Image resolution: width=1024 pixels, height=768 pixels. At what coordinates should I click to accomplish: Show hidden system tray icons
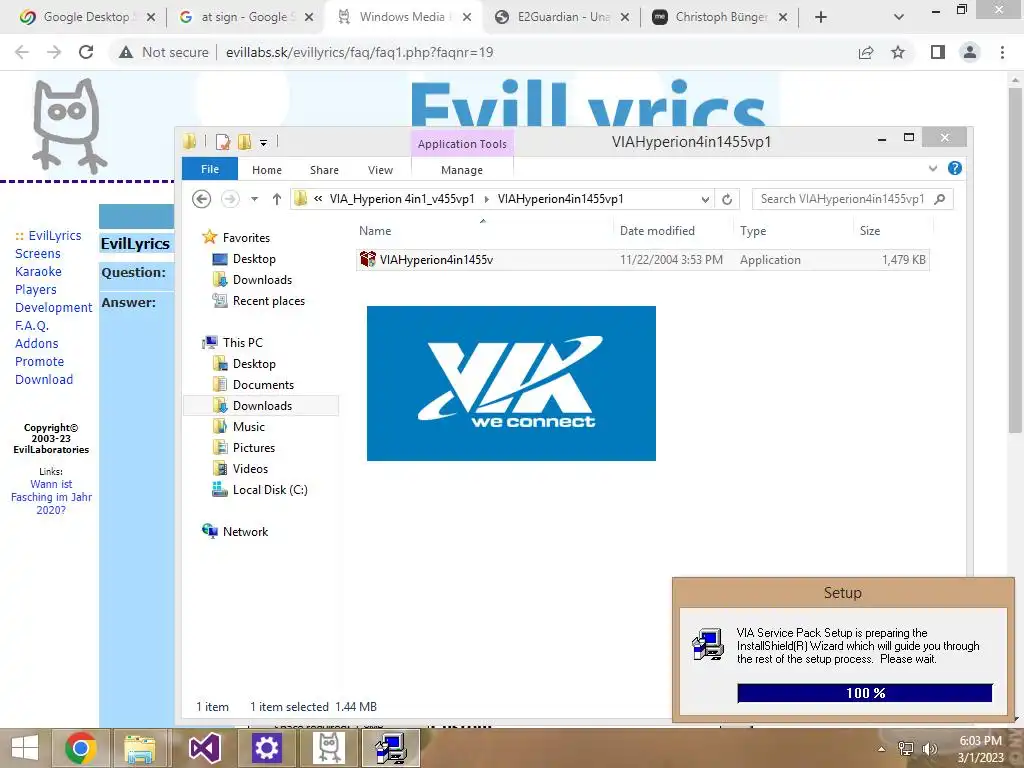tap(882, 749)
